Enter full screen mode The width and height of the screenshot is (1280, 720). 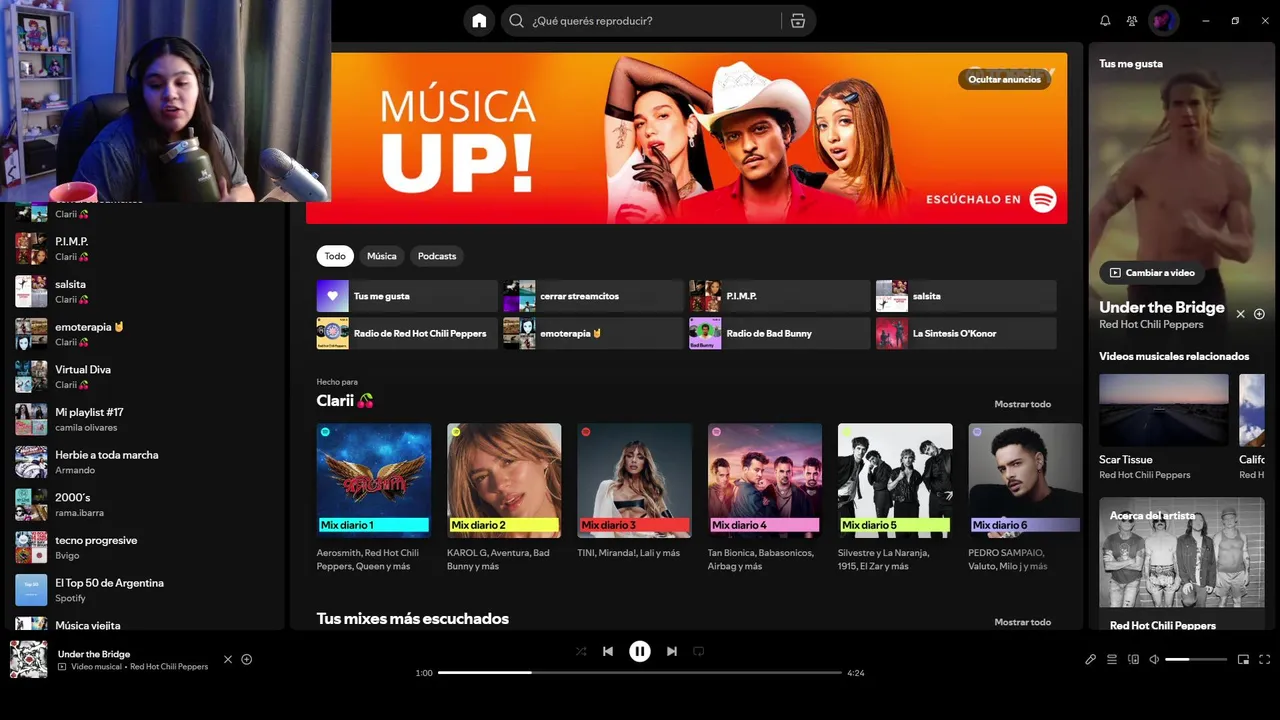[x=1265, y=659]
